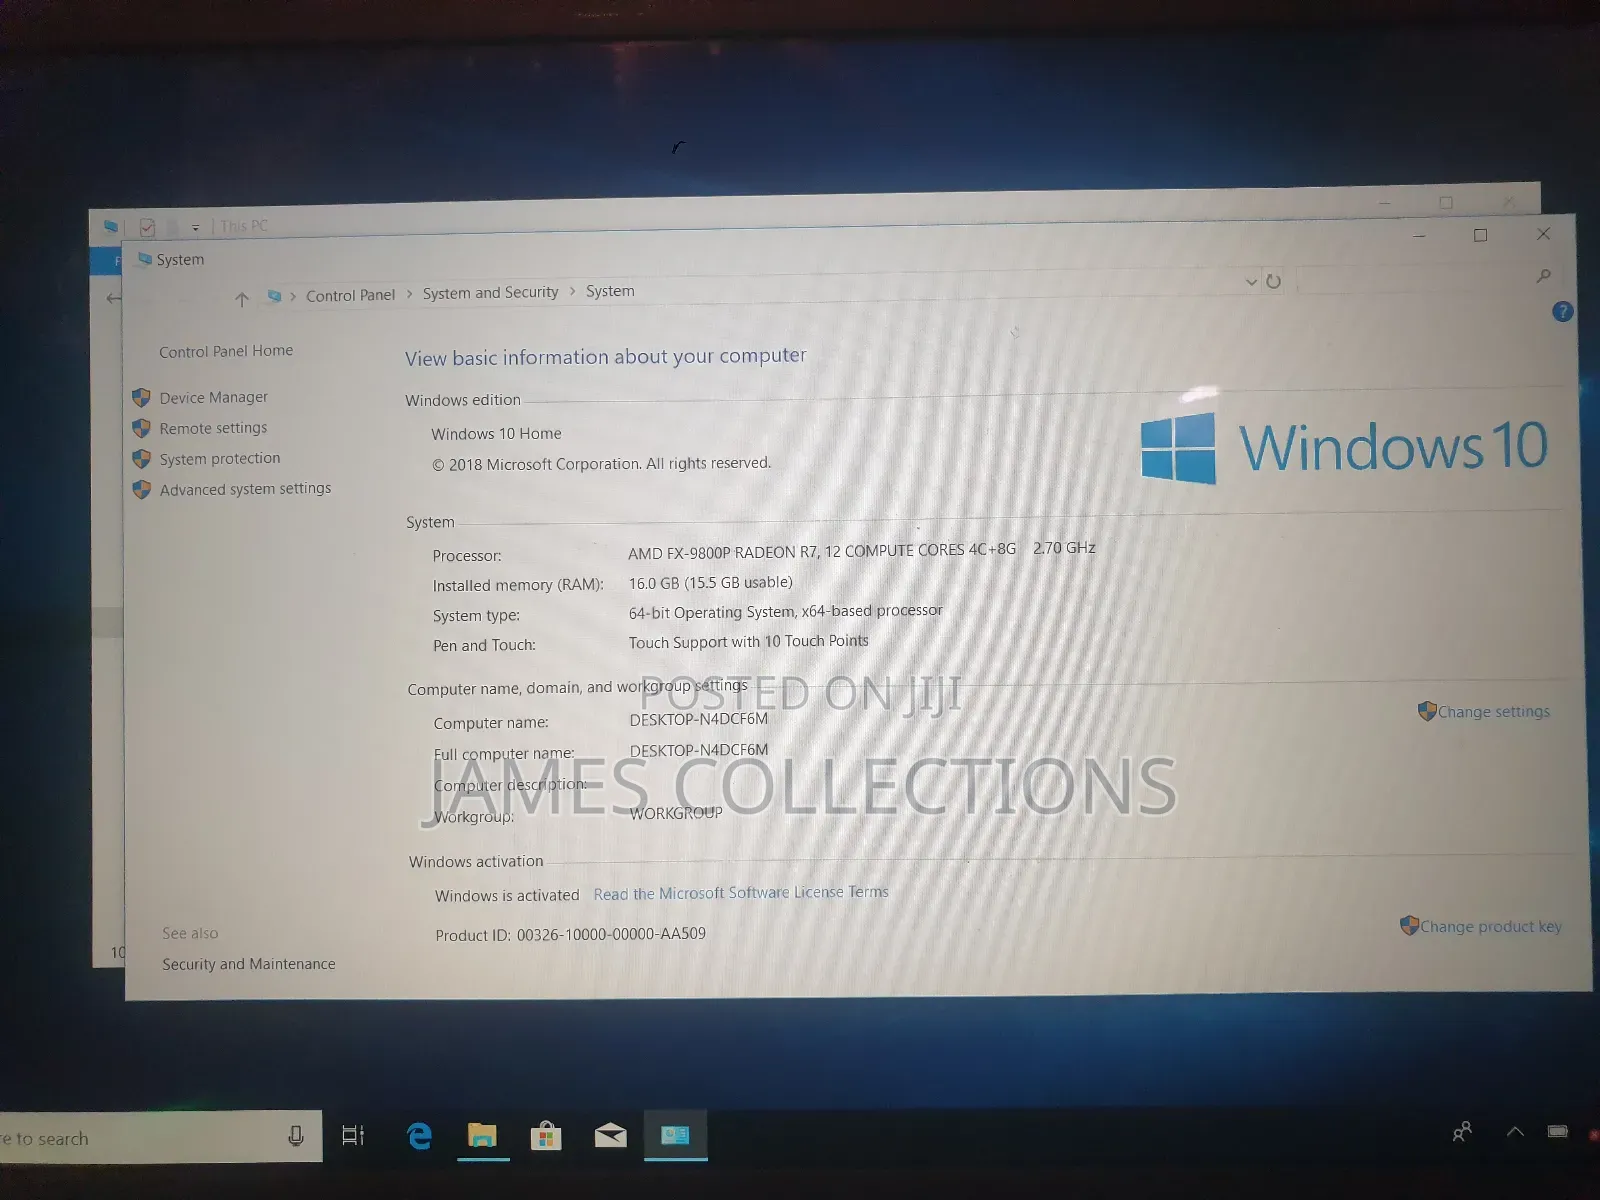Click System protection shield icon

141,459
